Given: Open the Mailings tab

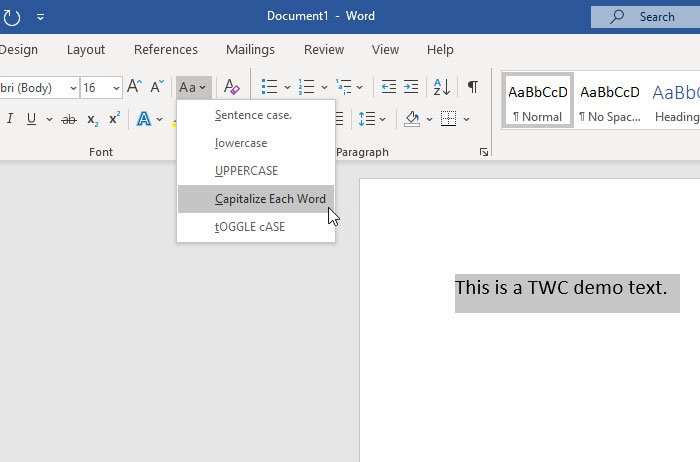Looking at the screenshot, I should [250, 50].
